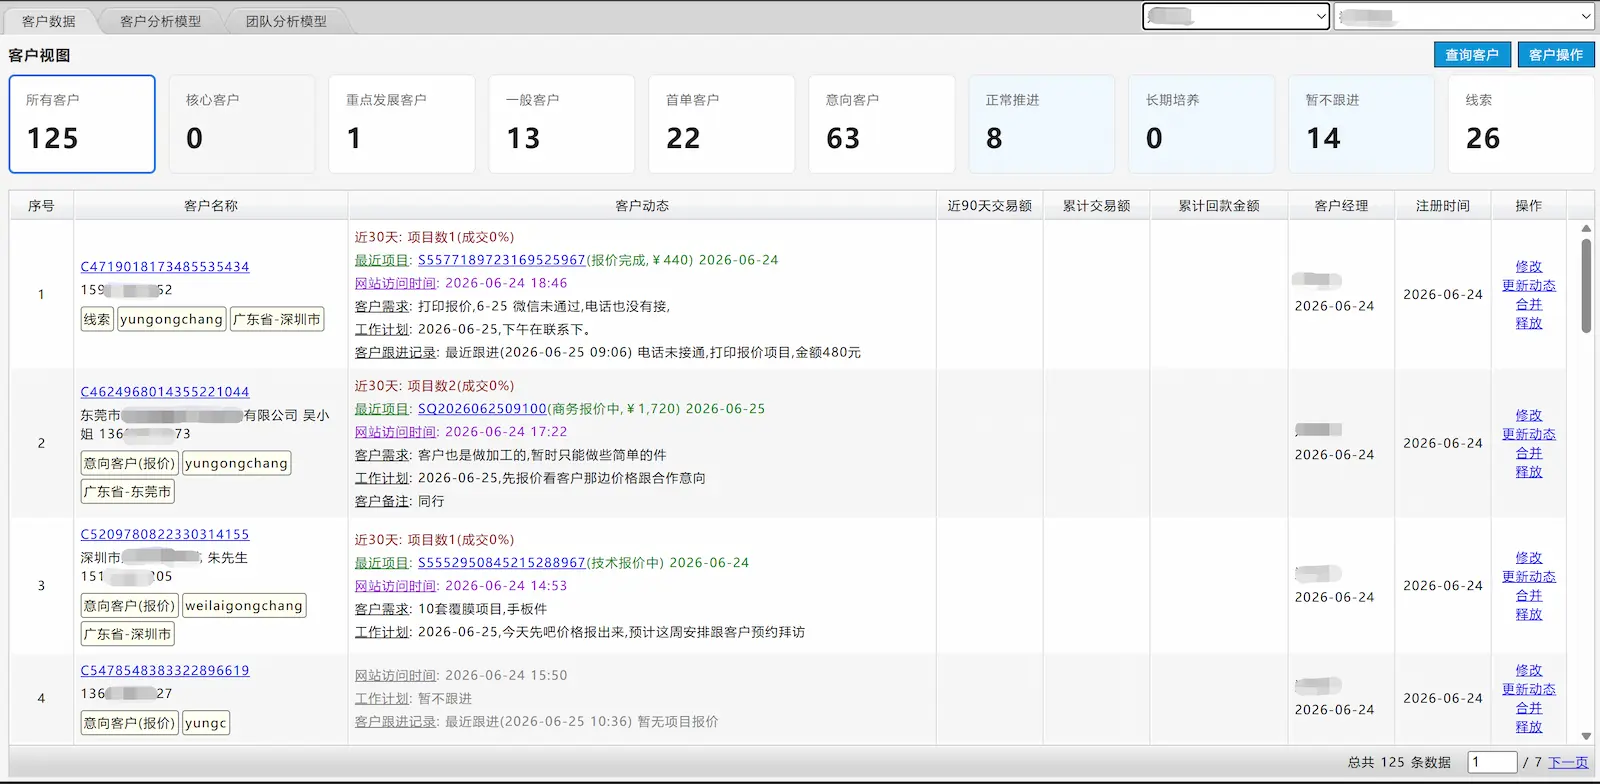Open the 客户分析模型 tab
Screen dimensions: 1600x784
click(x=160, y=21)
